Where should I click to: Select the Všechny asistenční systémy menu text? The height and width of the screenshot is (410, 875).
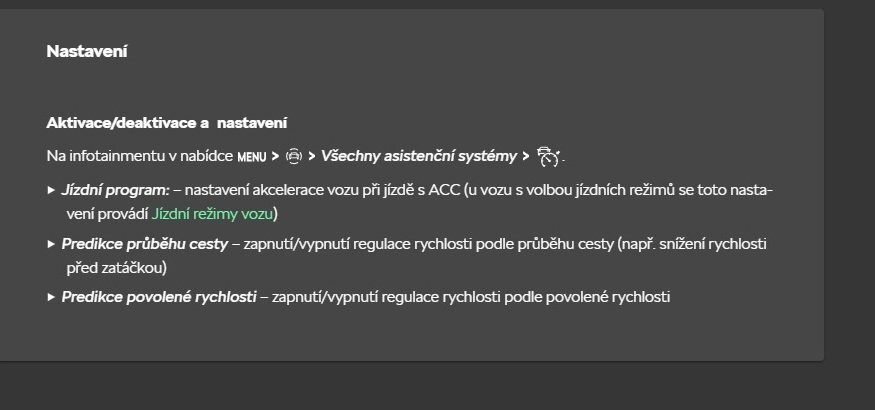tap(419, 157)
